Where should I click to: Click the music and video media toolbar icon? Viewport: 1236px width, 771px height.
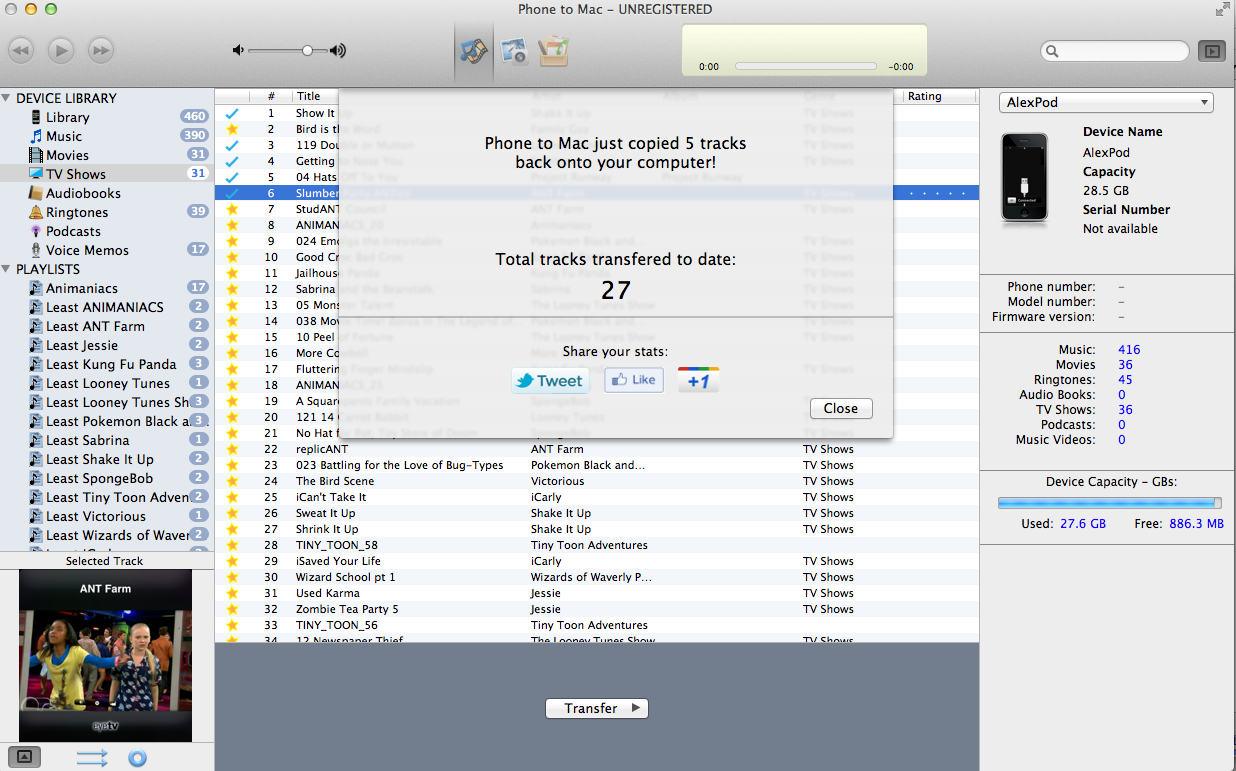[x=473, y=51]
